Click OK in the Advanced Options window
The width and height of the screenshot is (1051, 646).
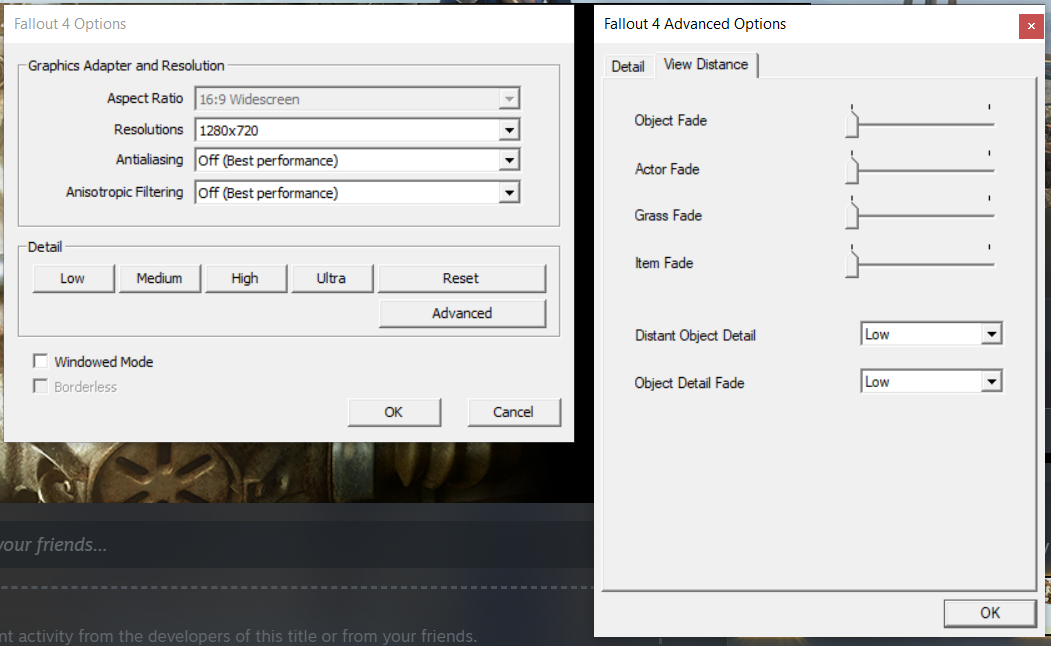point(989,612)
